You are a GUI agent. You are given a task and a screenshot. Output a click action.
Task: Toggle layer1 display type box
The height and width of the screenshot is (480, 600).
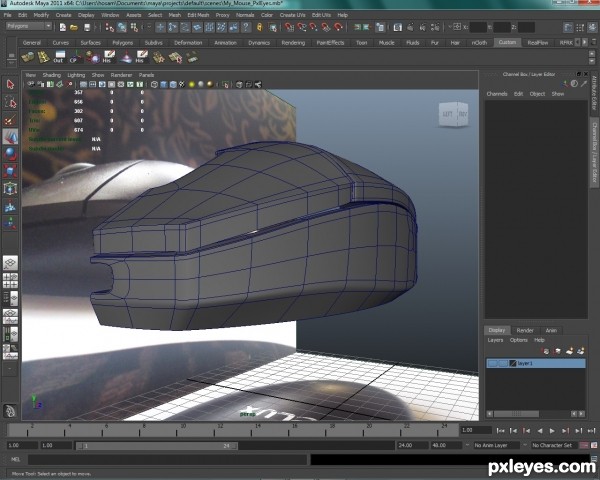pos(503,363)
